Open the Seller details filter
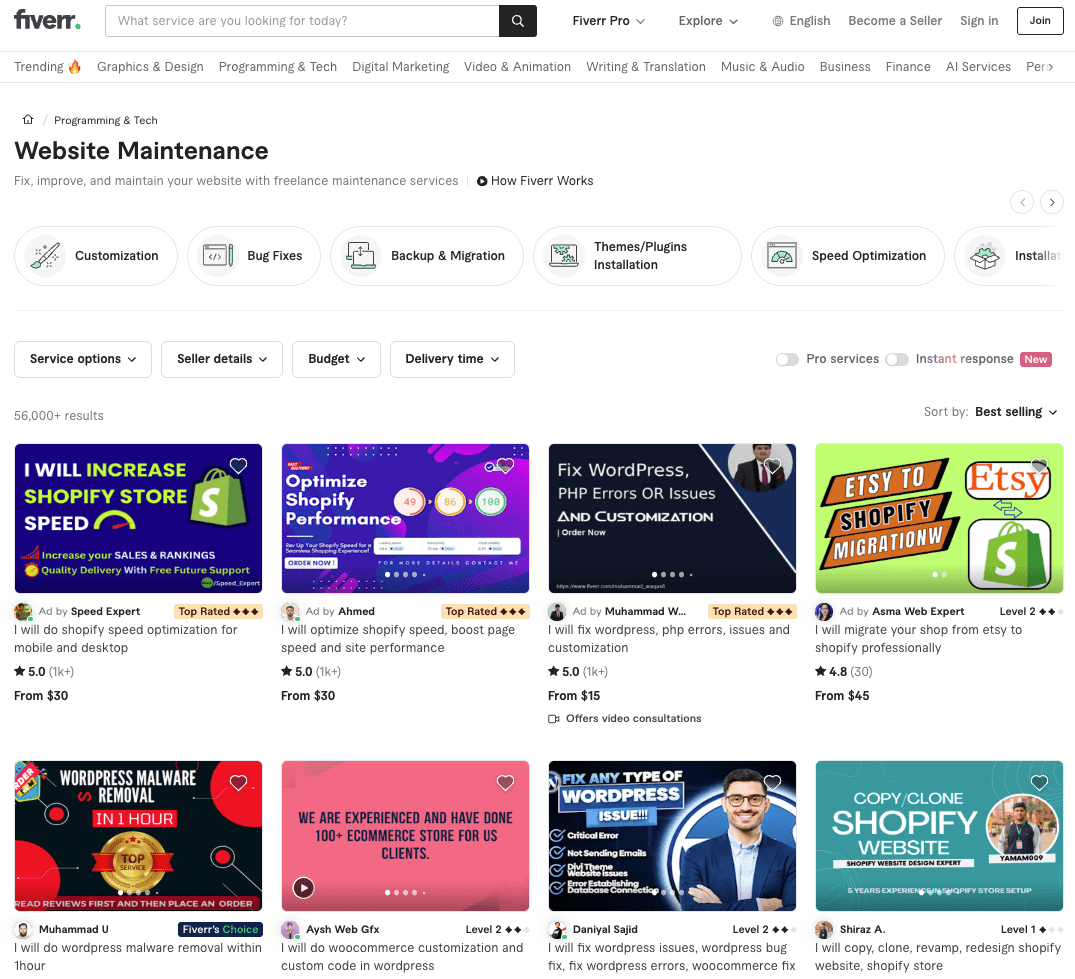 (222, 359)
